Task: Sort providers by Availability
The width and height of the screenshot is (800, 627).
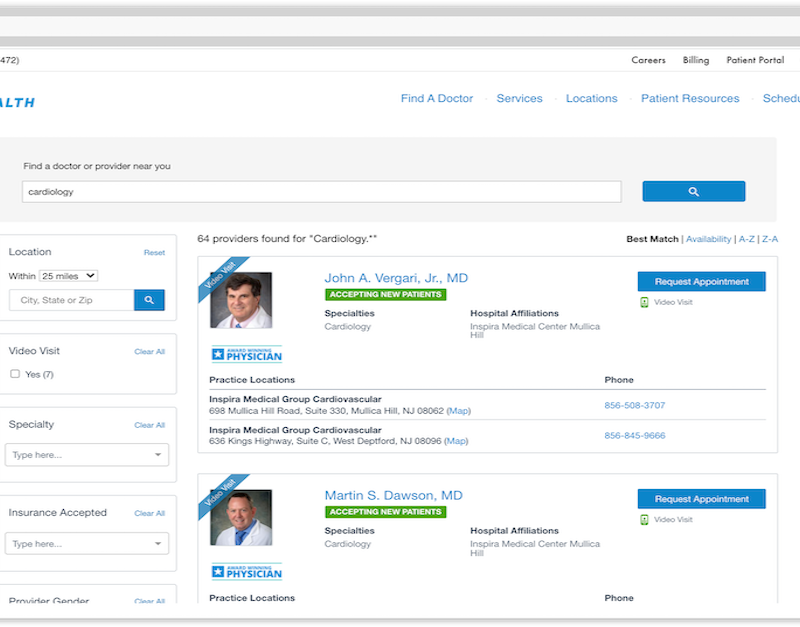Action: pos(708,239)
